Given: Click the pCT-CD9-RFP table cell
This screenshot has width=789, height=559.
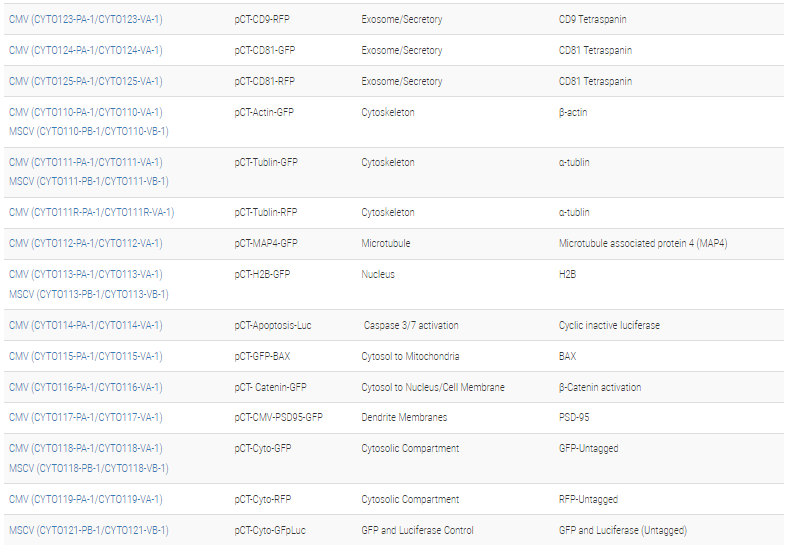Looking at the screenshot, I should click(x=264, y=19).
